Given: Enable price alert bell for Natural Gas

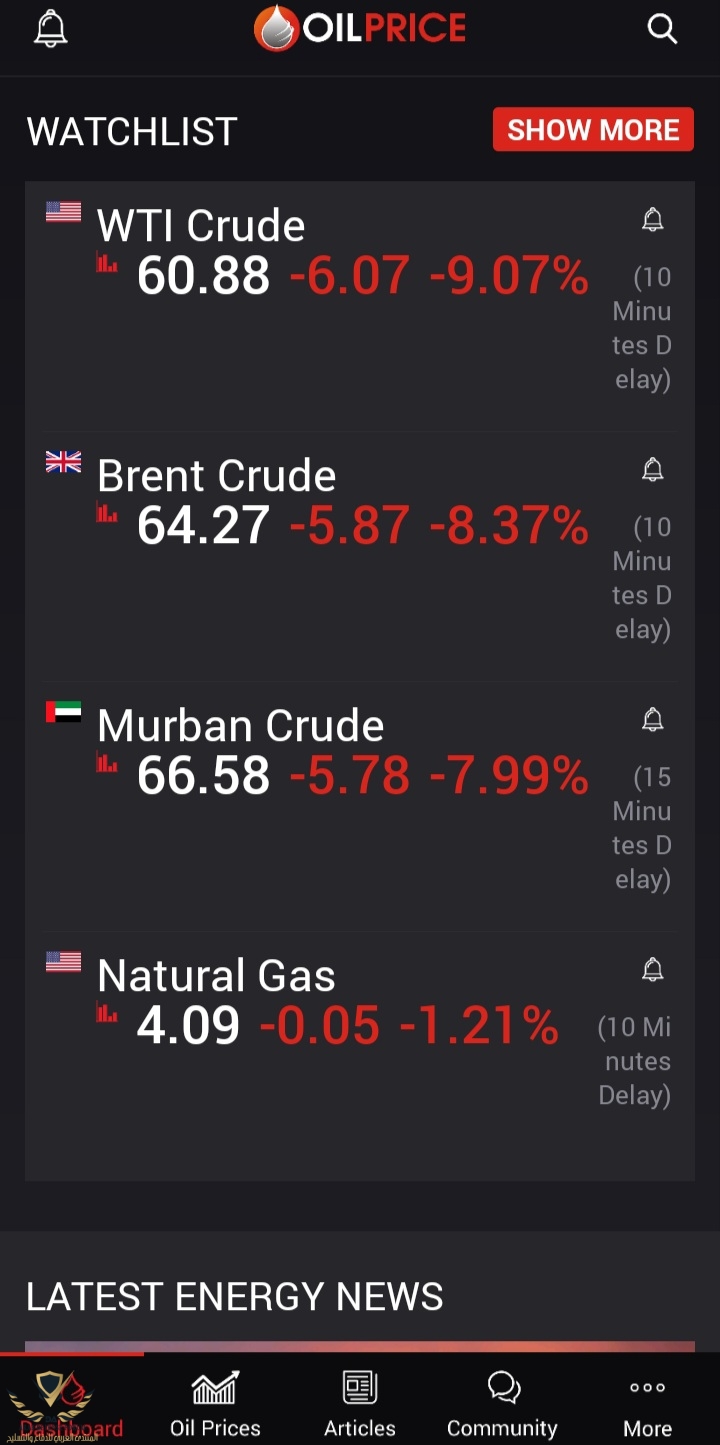Looking at the screenshot, I should tap(652, 970).
